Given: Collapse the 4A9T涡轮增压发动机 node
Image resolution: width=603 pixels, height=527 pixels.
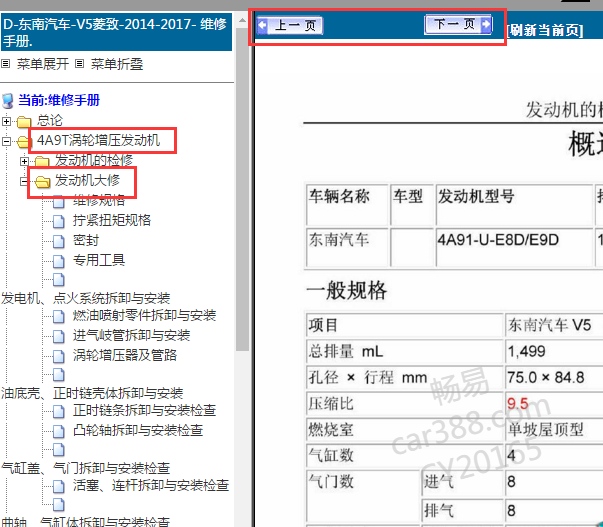Looking at the screenshot, I should pyautogui.click(x=6, y=141).
